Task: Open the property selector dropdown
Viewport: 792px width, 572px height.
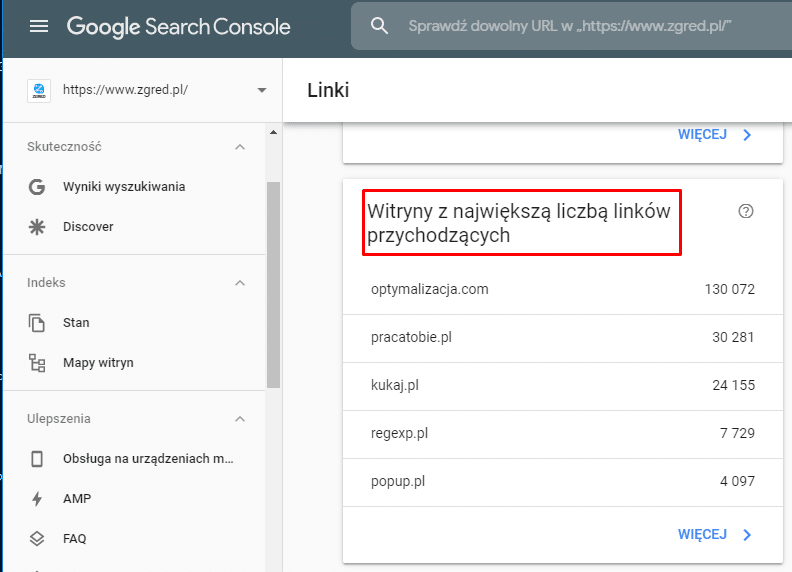Action: click(262, 90)
